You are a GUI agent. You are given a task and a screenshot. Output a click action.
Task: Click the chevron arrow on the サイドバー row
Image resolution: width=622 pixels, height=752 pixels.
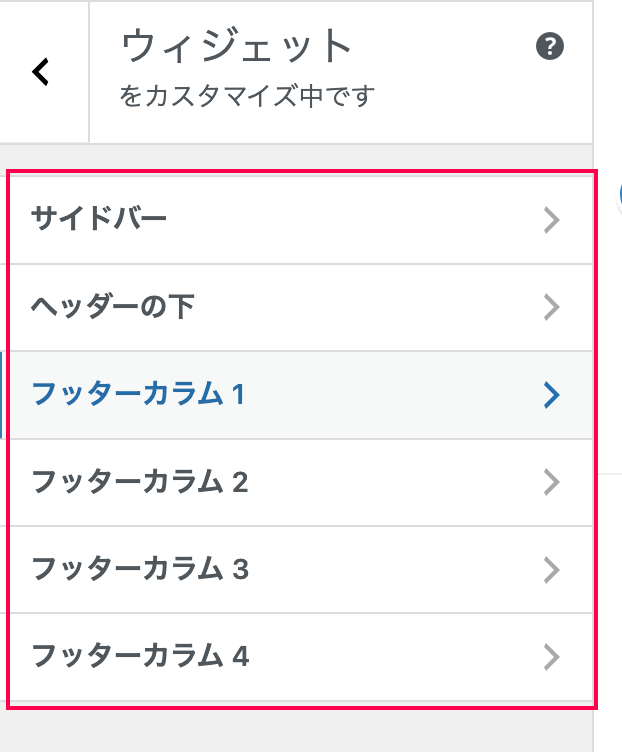click(552, 220)
